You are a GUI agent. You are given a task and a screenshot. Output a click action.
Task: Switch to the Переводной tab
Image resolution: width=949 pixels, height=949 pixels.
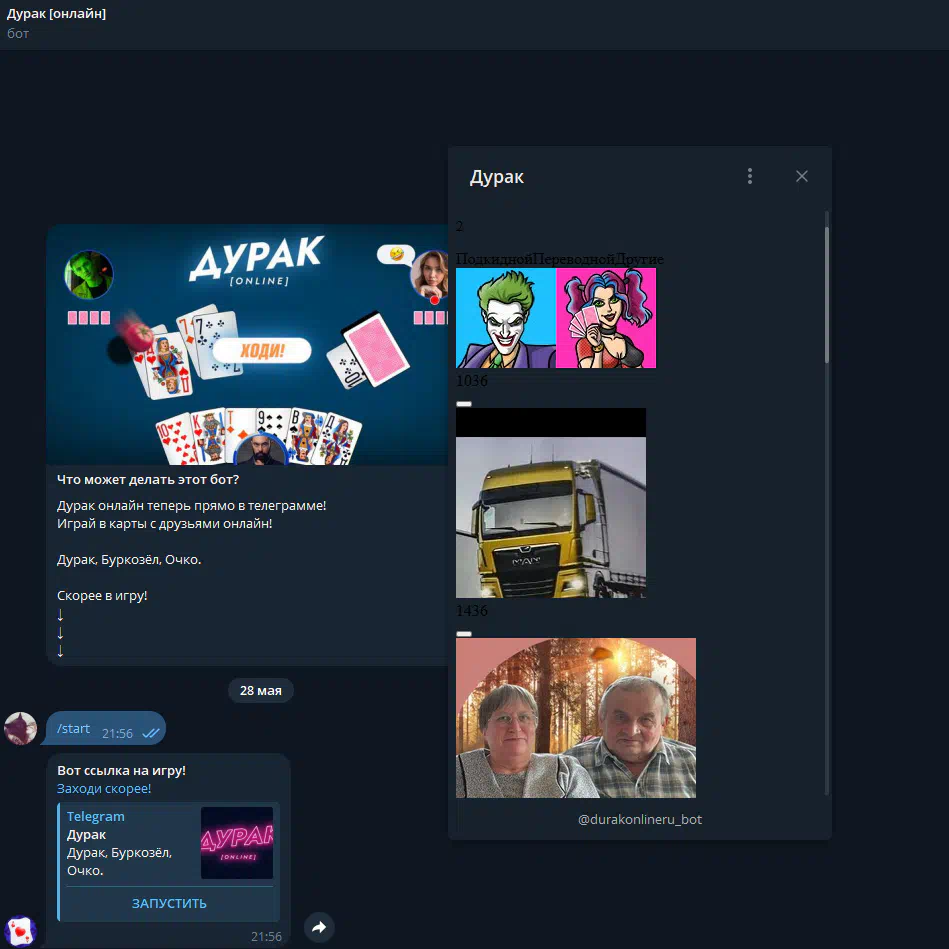[x=574, y=258]
